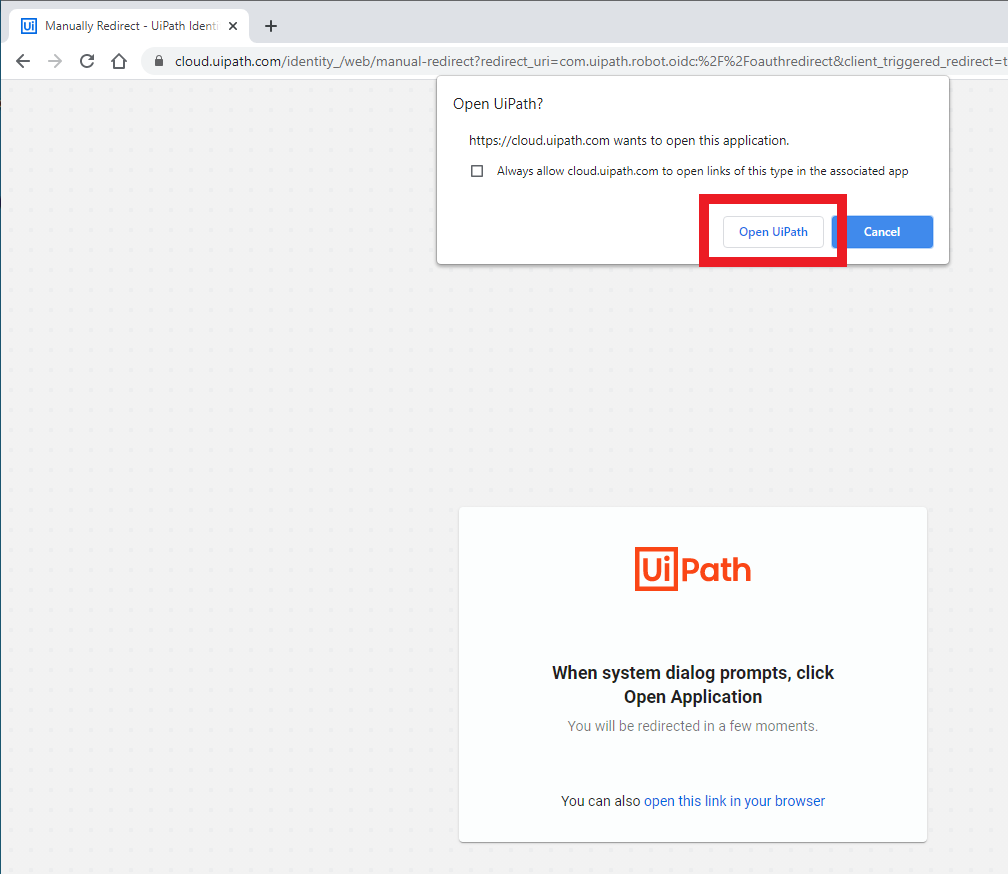Select the Manually Redirect - UiPath tab
This screenshot has width=1008, height=874.
130,26
